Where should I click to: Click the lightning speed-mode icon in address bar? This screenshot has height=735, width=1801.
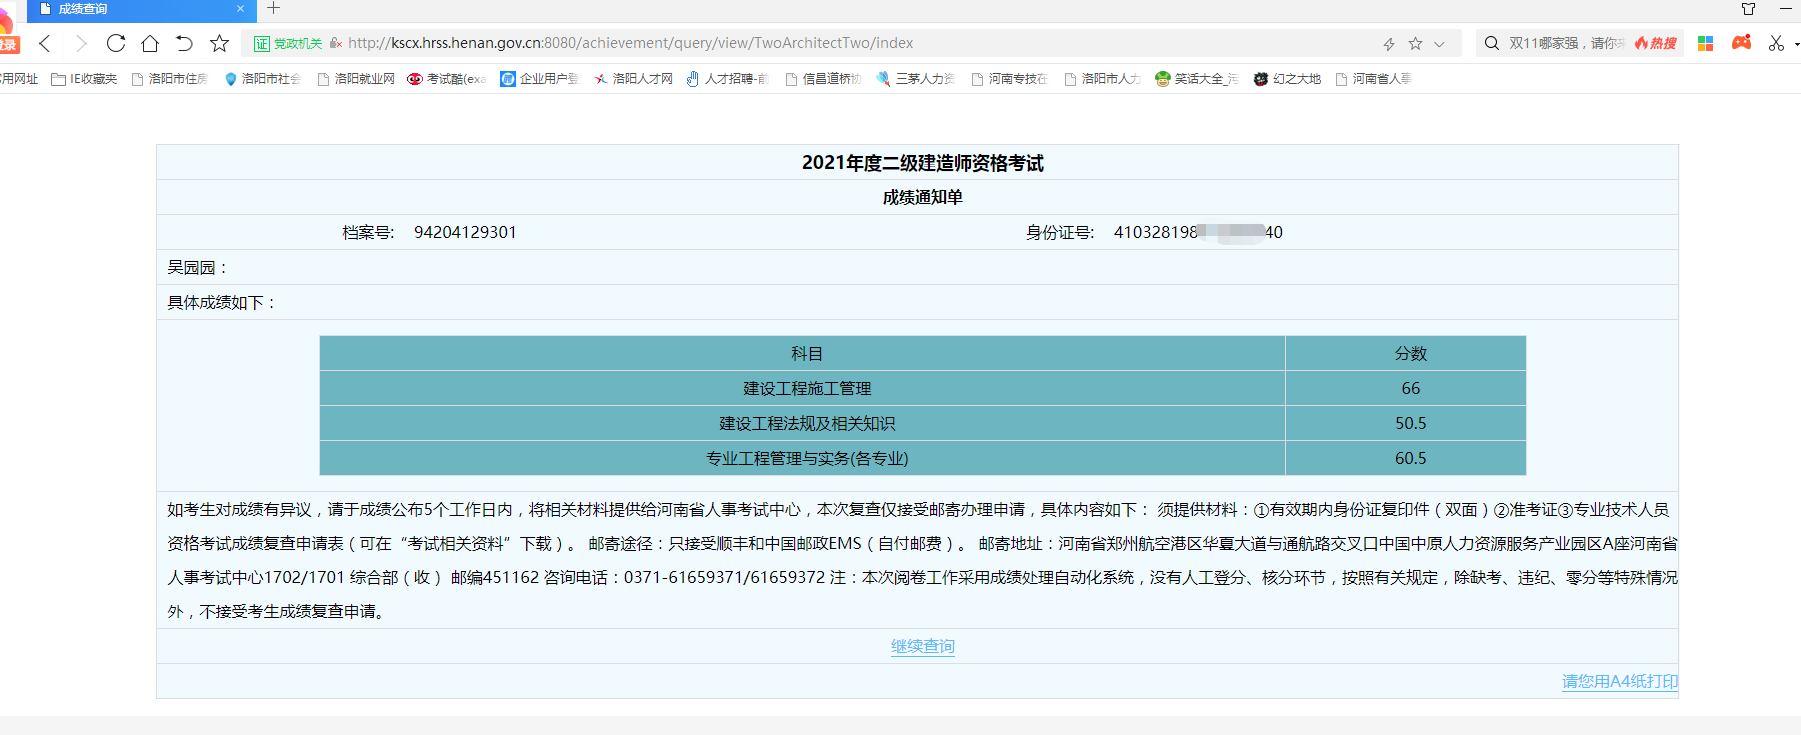coord(1389,44)
